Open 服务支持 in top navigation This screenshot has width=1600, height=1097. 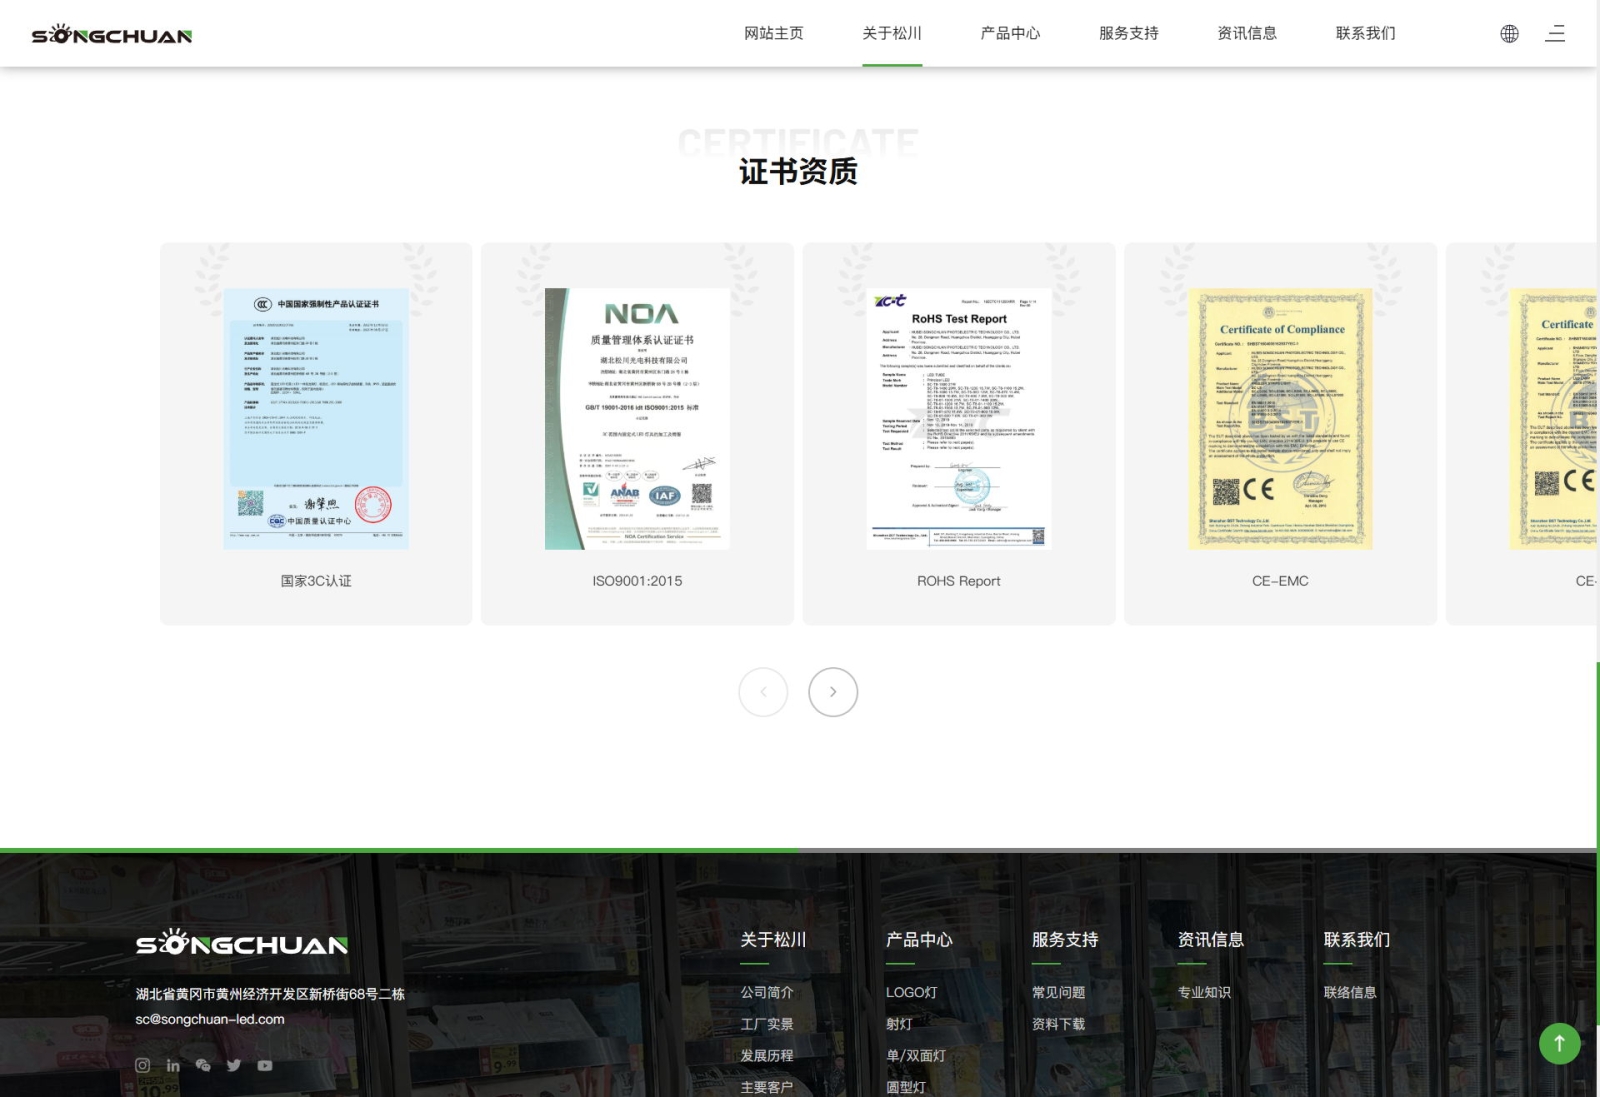coord(1128,34)
